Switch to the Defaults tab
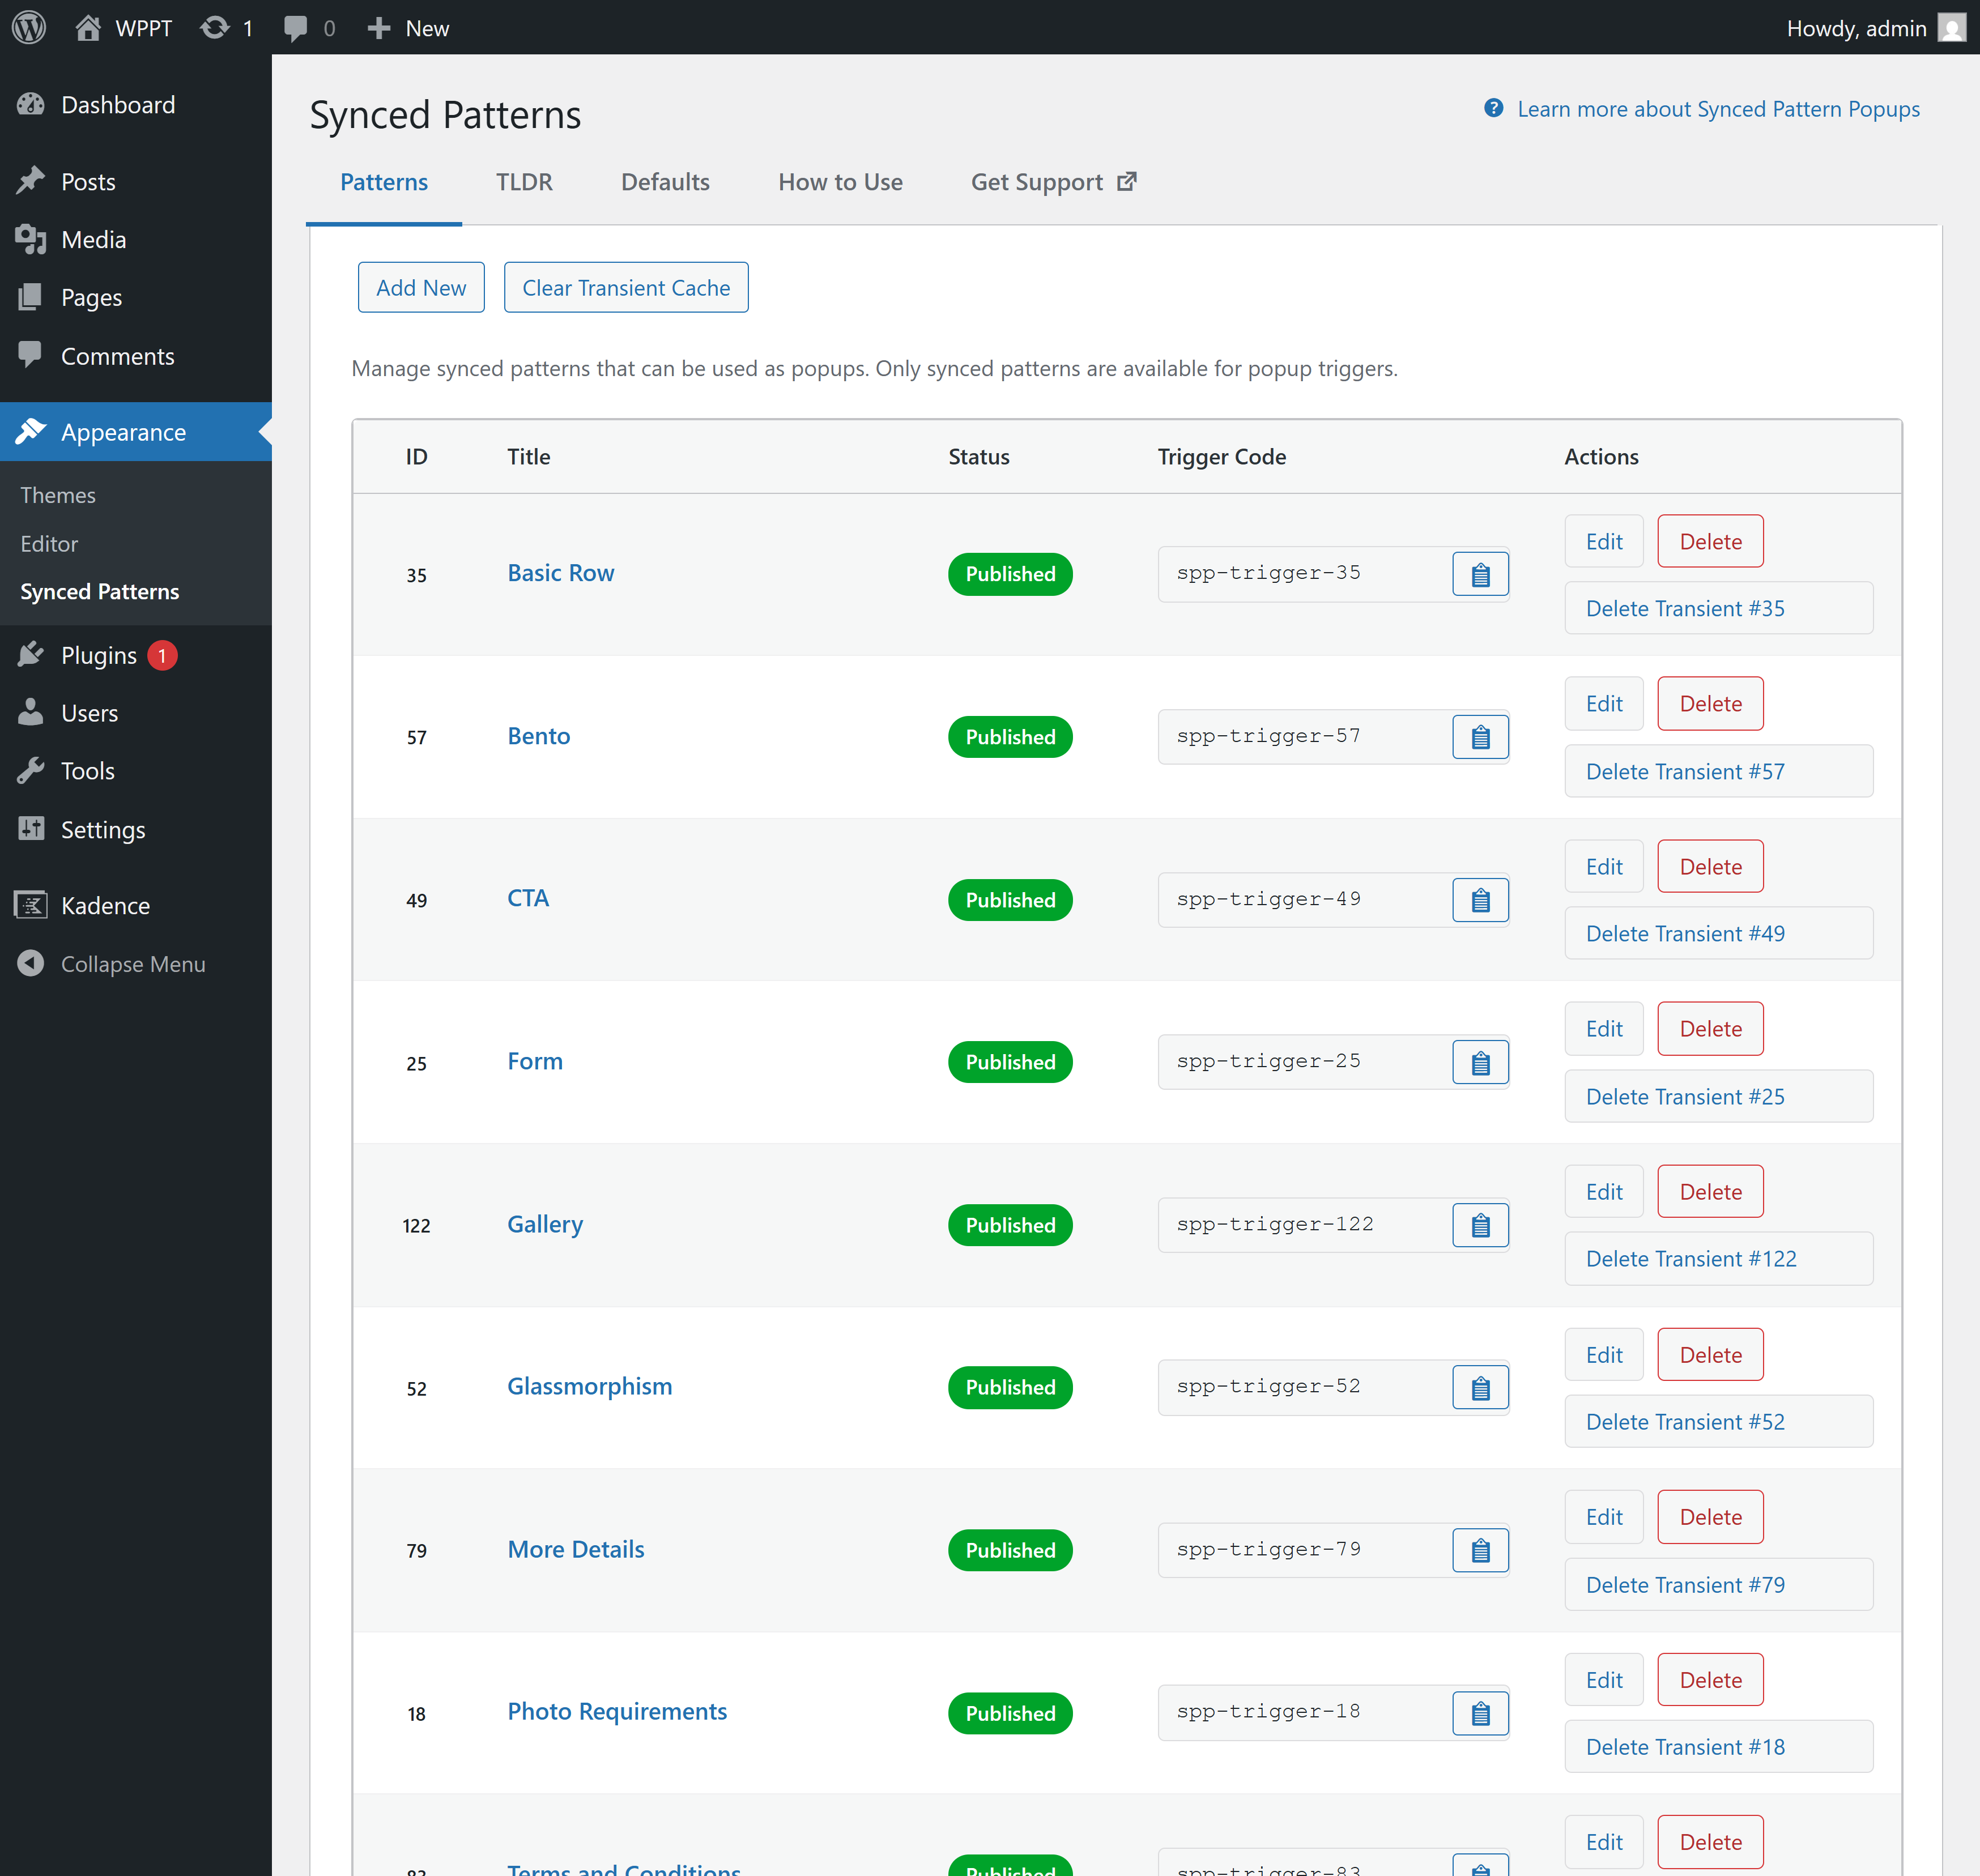This screenshot has width=1980, height=1876. (x=665, y=182)
